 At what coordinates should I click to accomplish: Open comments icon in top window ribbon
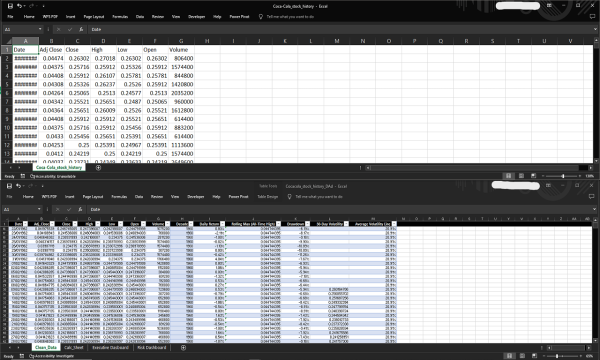(592, 16)
